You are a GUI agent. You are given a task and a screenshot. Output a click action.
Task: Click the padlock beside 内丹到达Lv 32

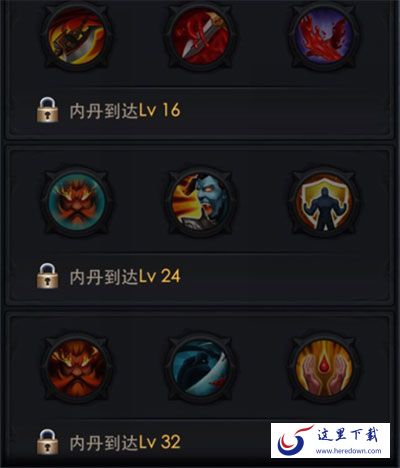click(x=48, y=442)
